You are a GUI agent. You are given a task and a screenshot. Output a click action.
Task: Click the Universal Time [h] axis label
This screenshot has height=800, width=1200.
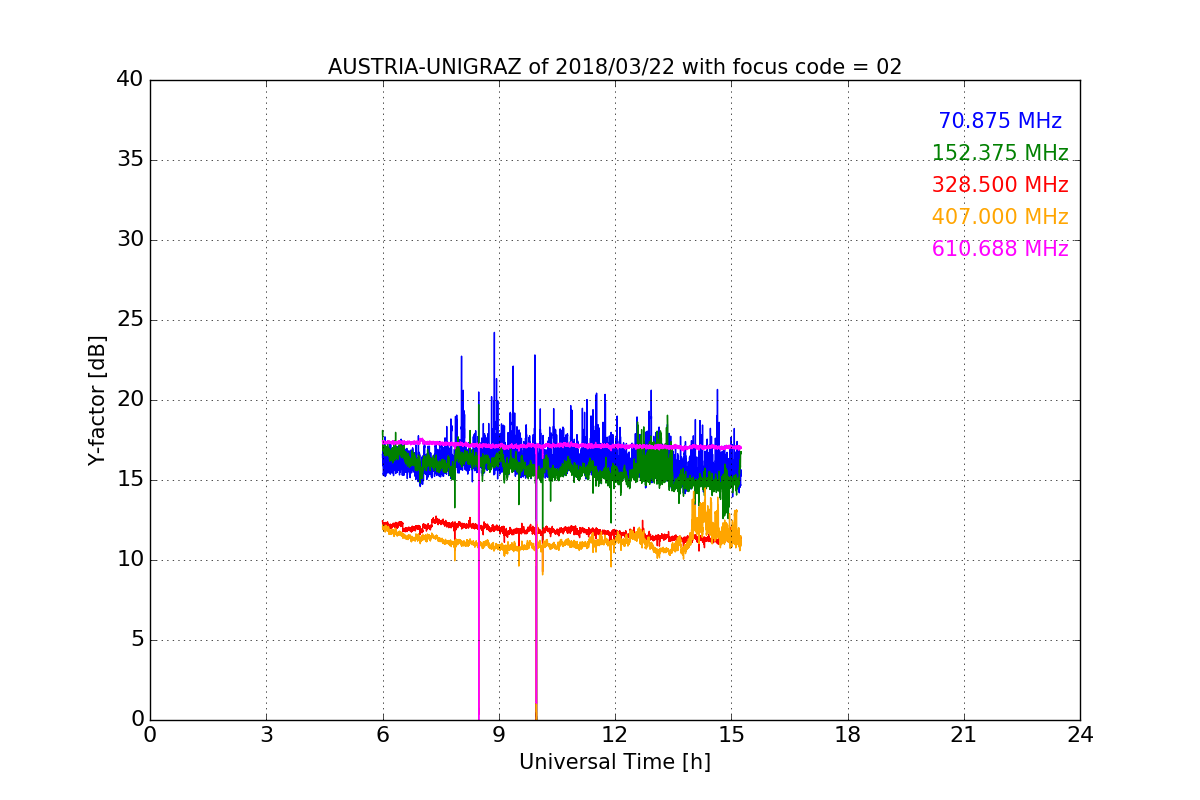pyautogui.click(x=615, y=762)
